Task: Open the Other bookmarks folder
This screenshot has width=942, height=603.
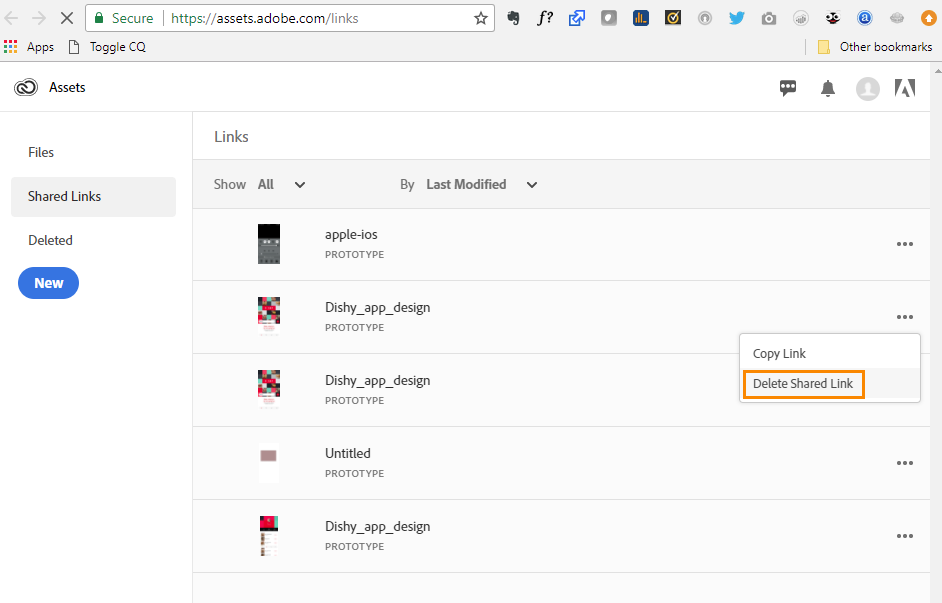Action: click(x=875, y=47)
